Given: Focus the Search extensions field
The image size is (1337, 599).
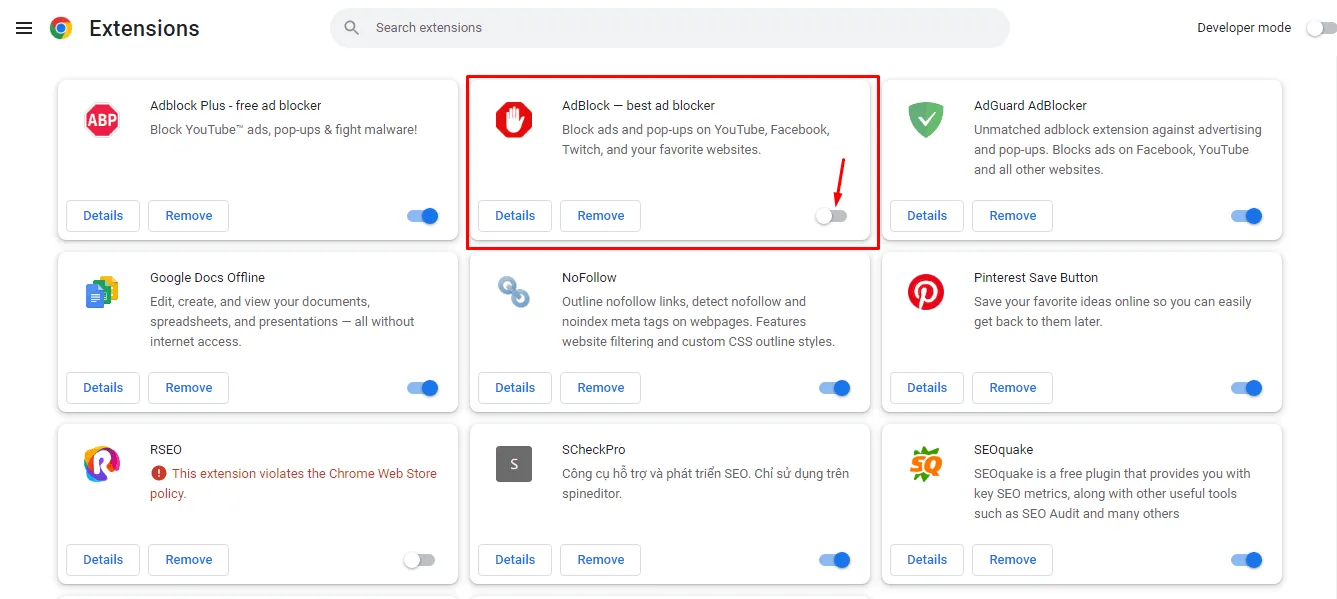Looking at the screenshot, I should 680,28.
